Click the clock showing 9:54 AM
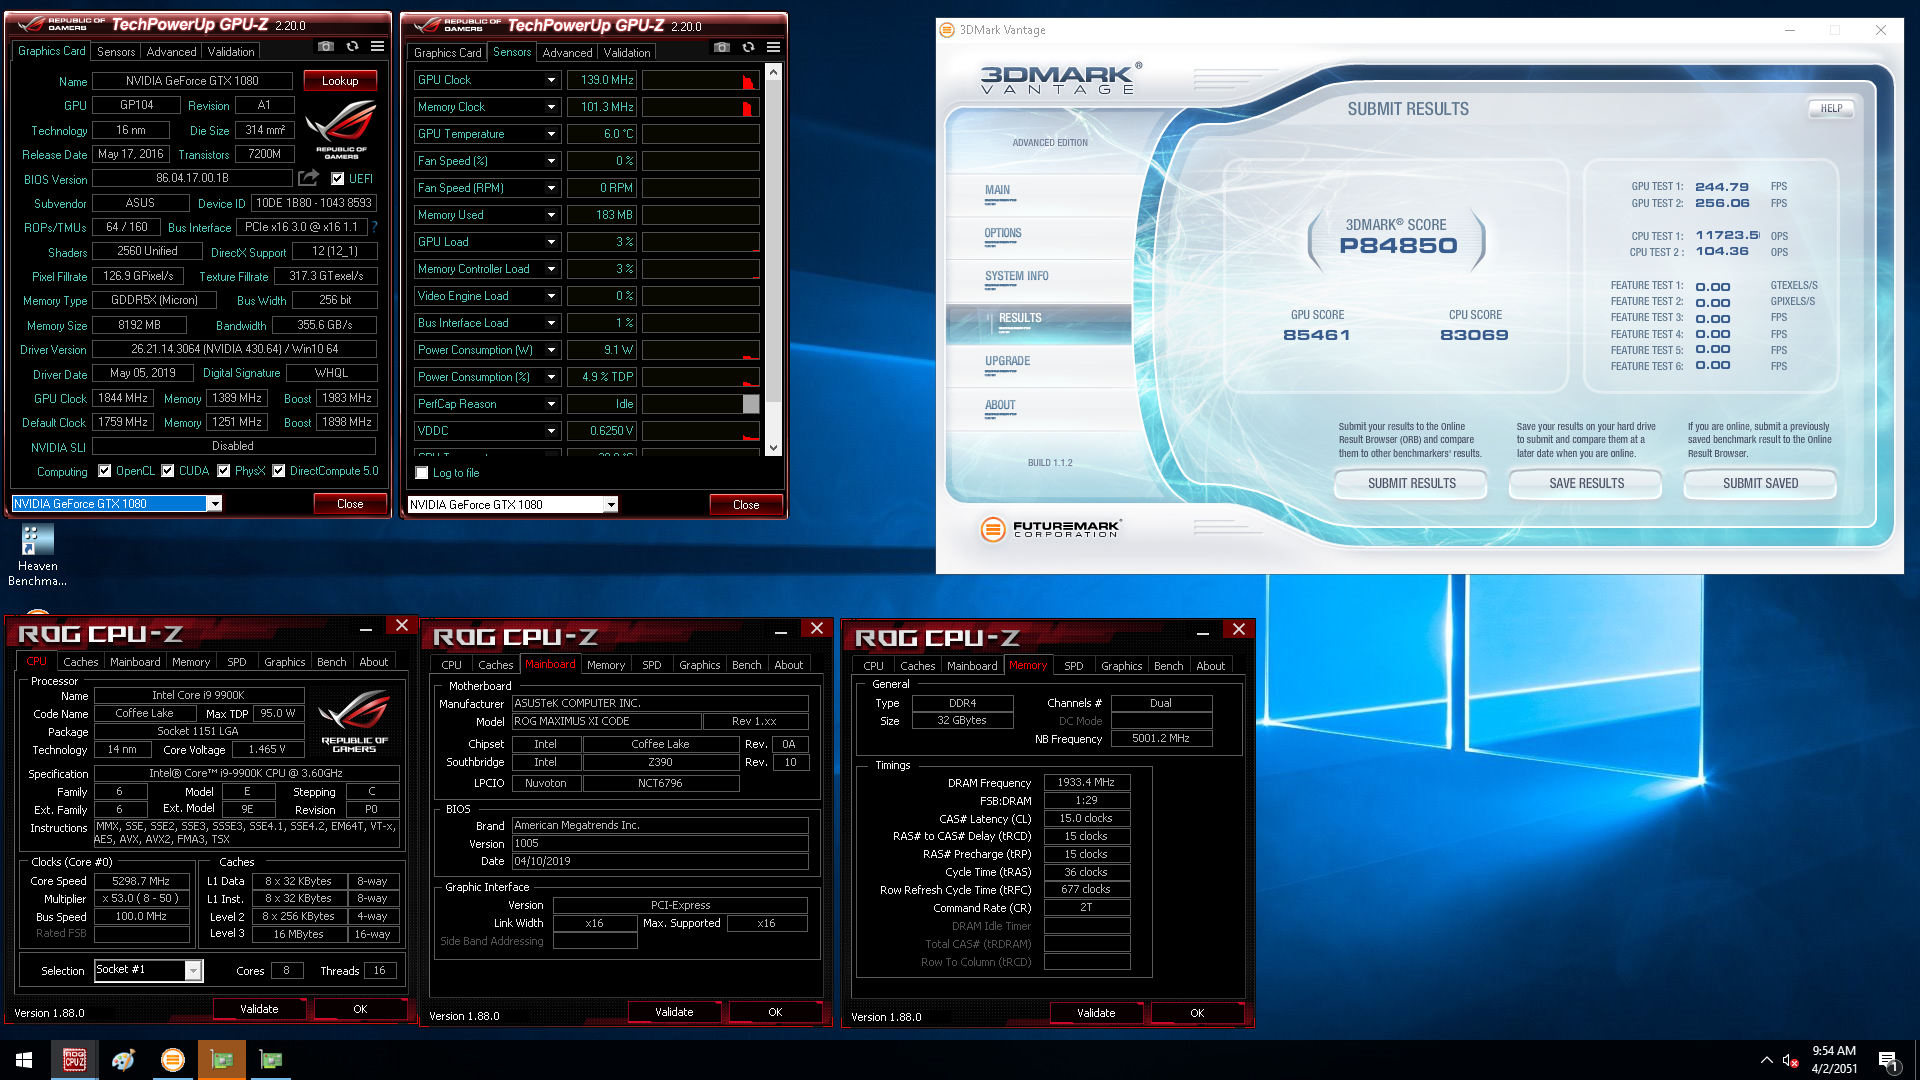This screenshot has width=1920, height=1080. 1833,1051
